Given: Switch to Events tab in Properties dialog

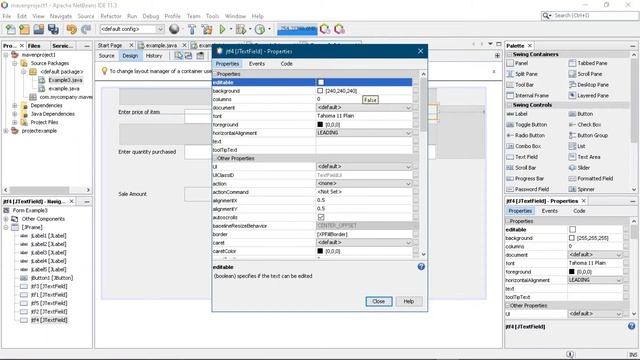Looking at the screenshot, I should 257,64.
